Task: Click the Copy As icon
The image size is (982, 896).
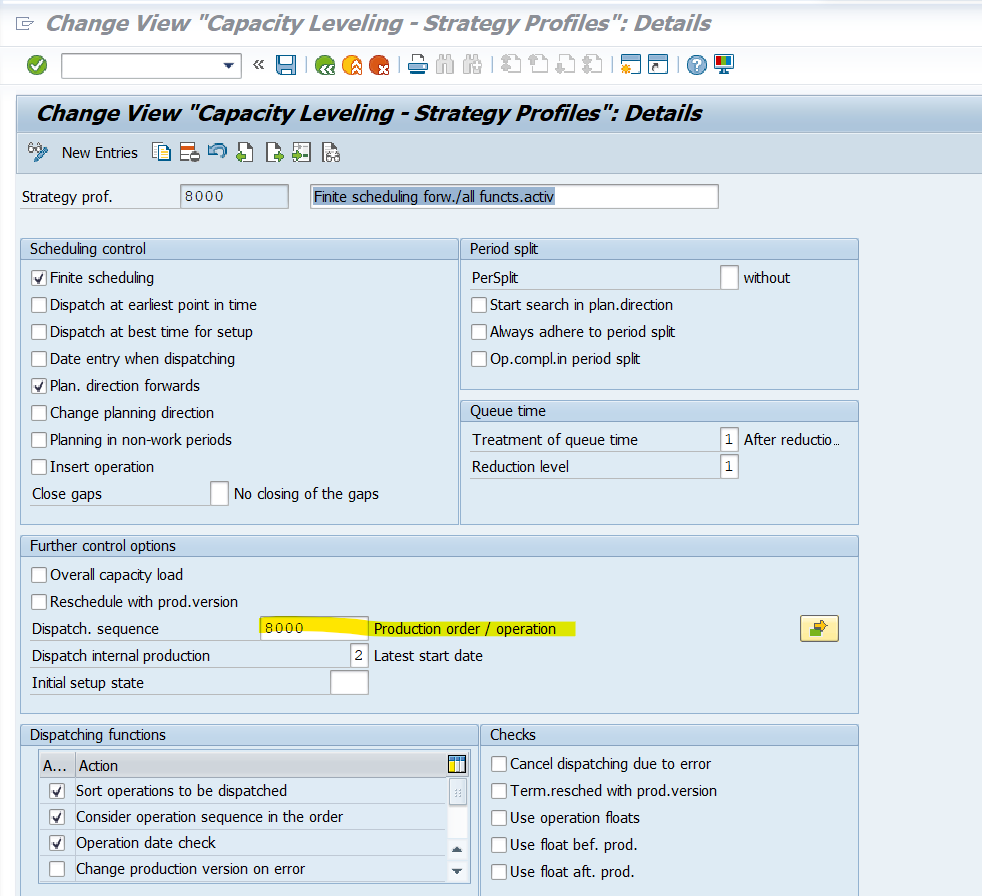Action: click(162, 152)
